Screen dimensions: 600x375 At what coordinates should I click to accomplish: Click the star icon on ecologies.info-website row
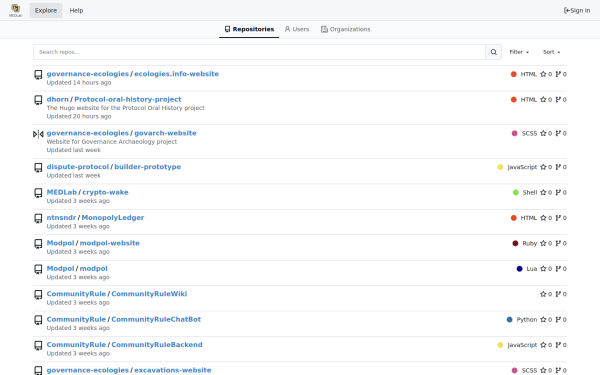543,74
